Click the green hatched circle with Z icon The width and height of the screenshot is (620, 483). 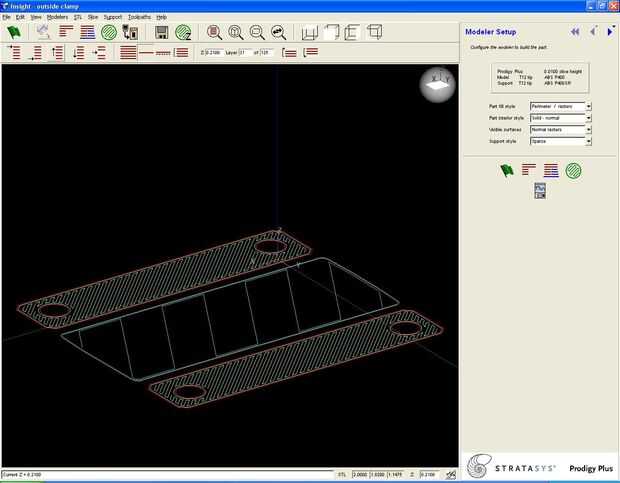coord(183,32)
